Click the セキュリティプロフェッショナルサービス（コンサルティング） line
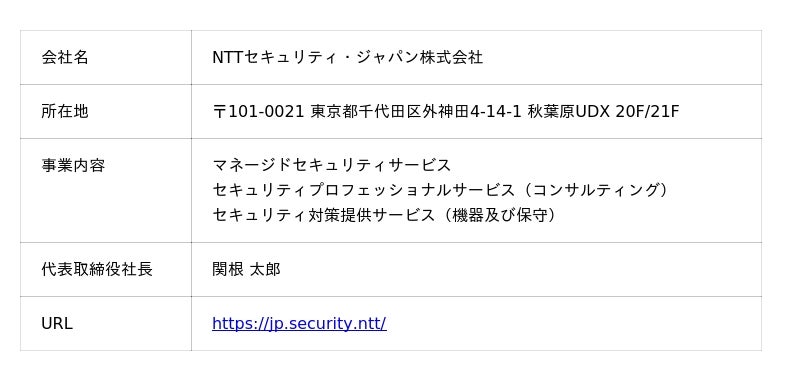 pyautogui.click(x=440, y=190)
